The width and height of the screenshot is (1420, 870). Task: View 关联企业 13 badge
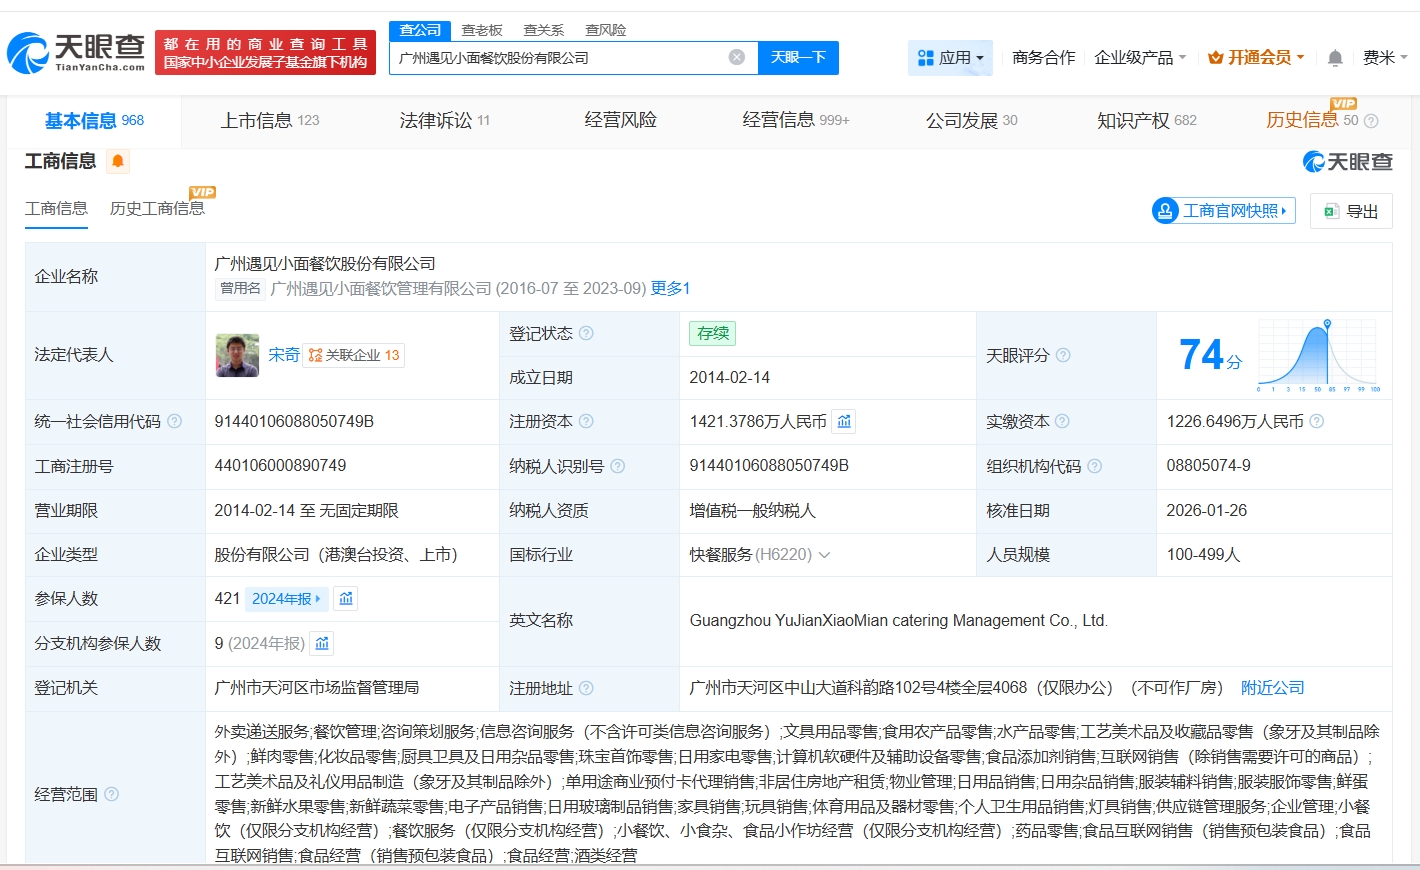point(354,355)
